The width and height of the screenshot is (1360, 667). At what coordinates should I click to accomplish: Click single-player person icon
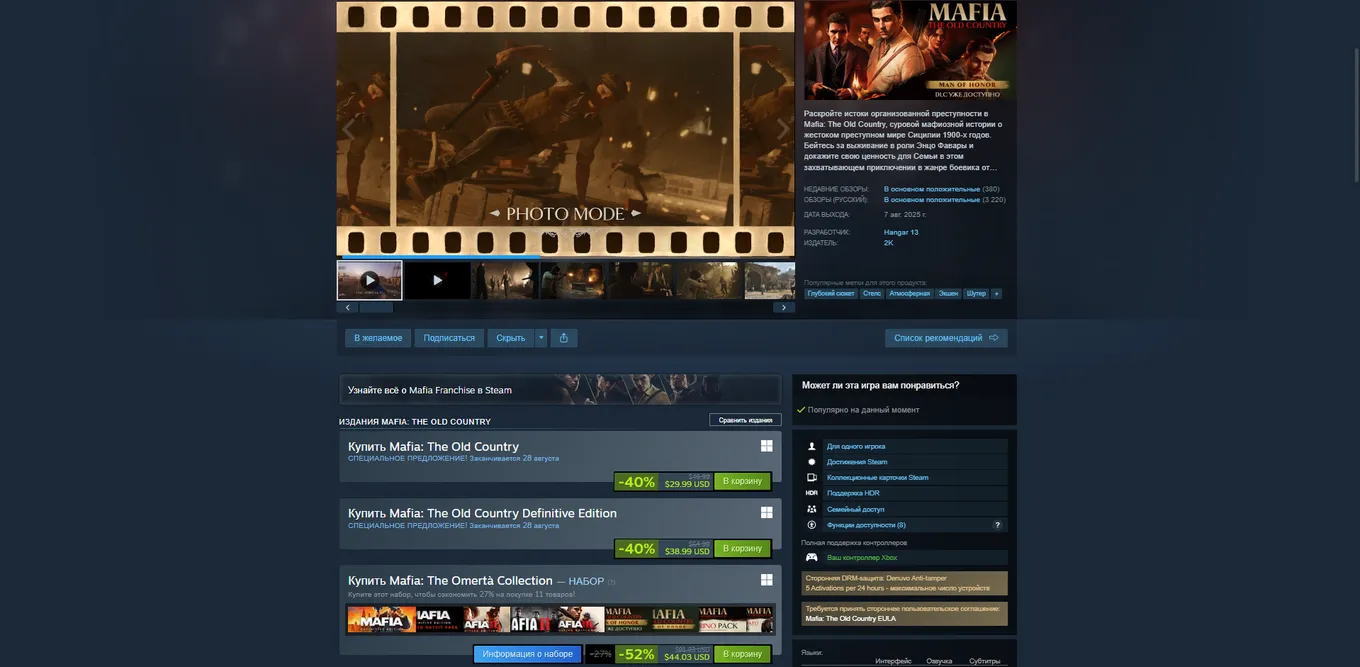pyautogui.click(x=812, y=446)
